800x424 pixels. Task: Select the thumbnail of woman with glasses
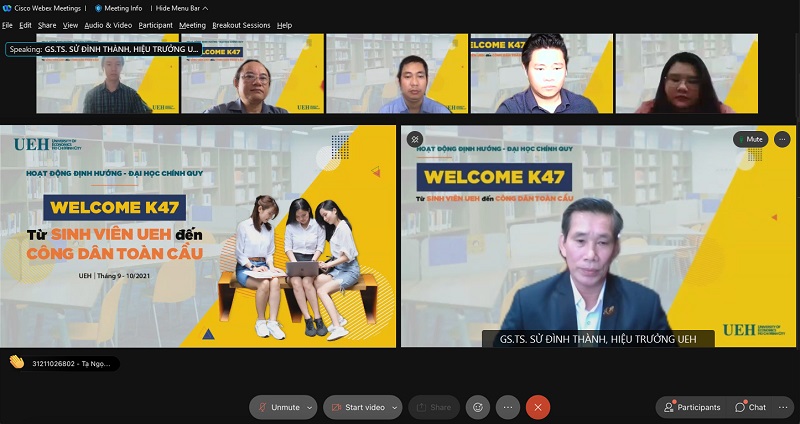(687, 73)
